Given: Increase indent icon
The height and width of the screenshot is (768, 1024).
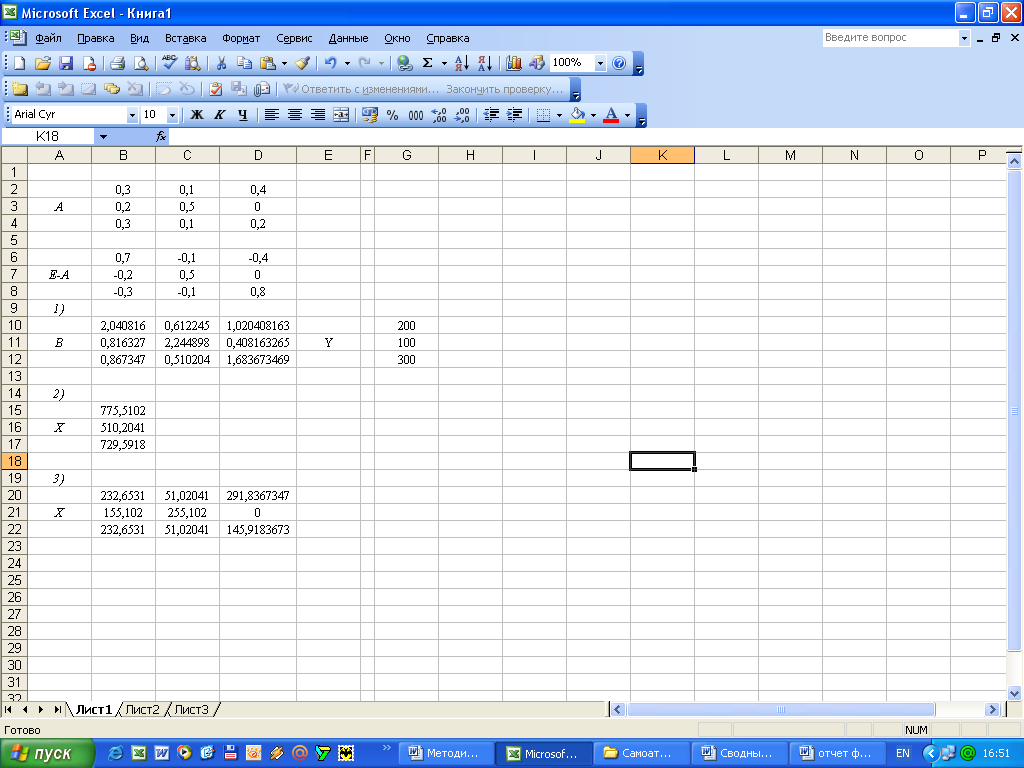Looking at the screenshot, I should (515, 116).
